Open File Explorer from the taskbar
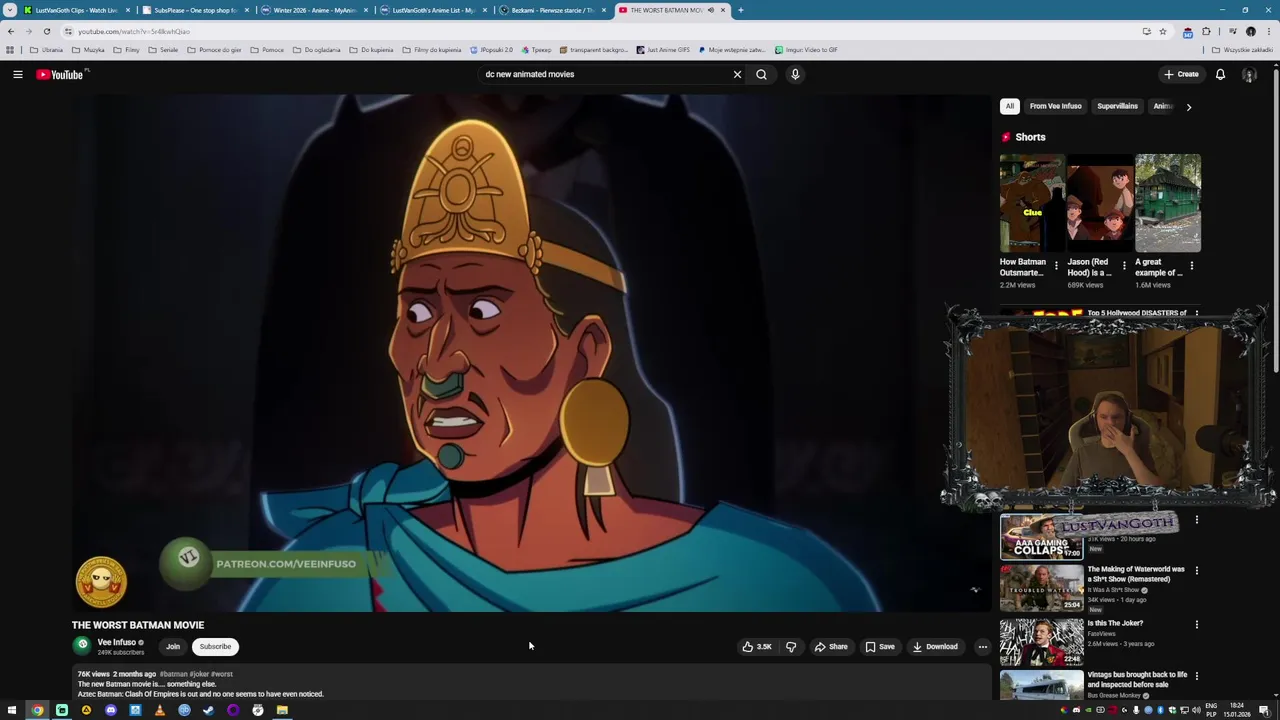 [282, 710]
